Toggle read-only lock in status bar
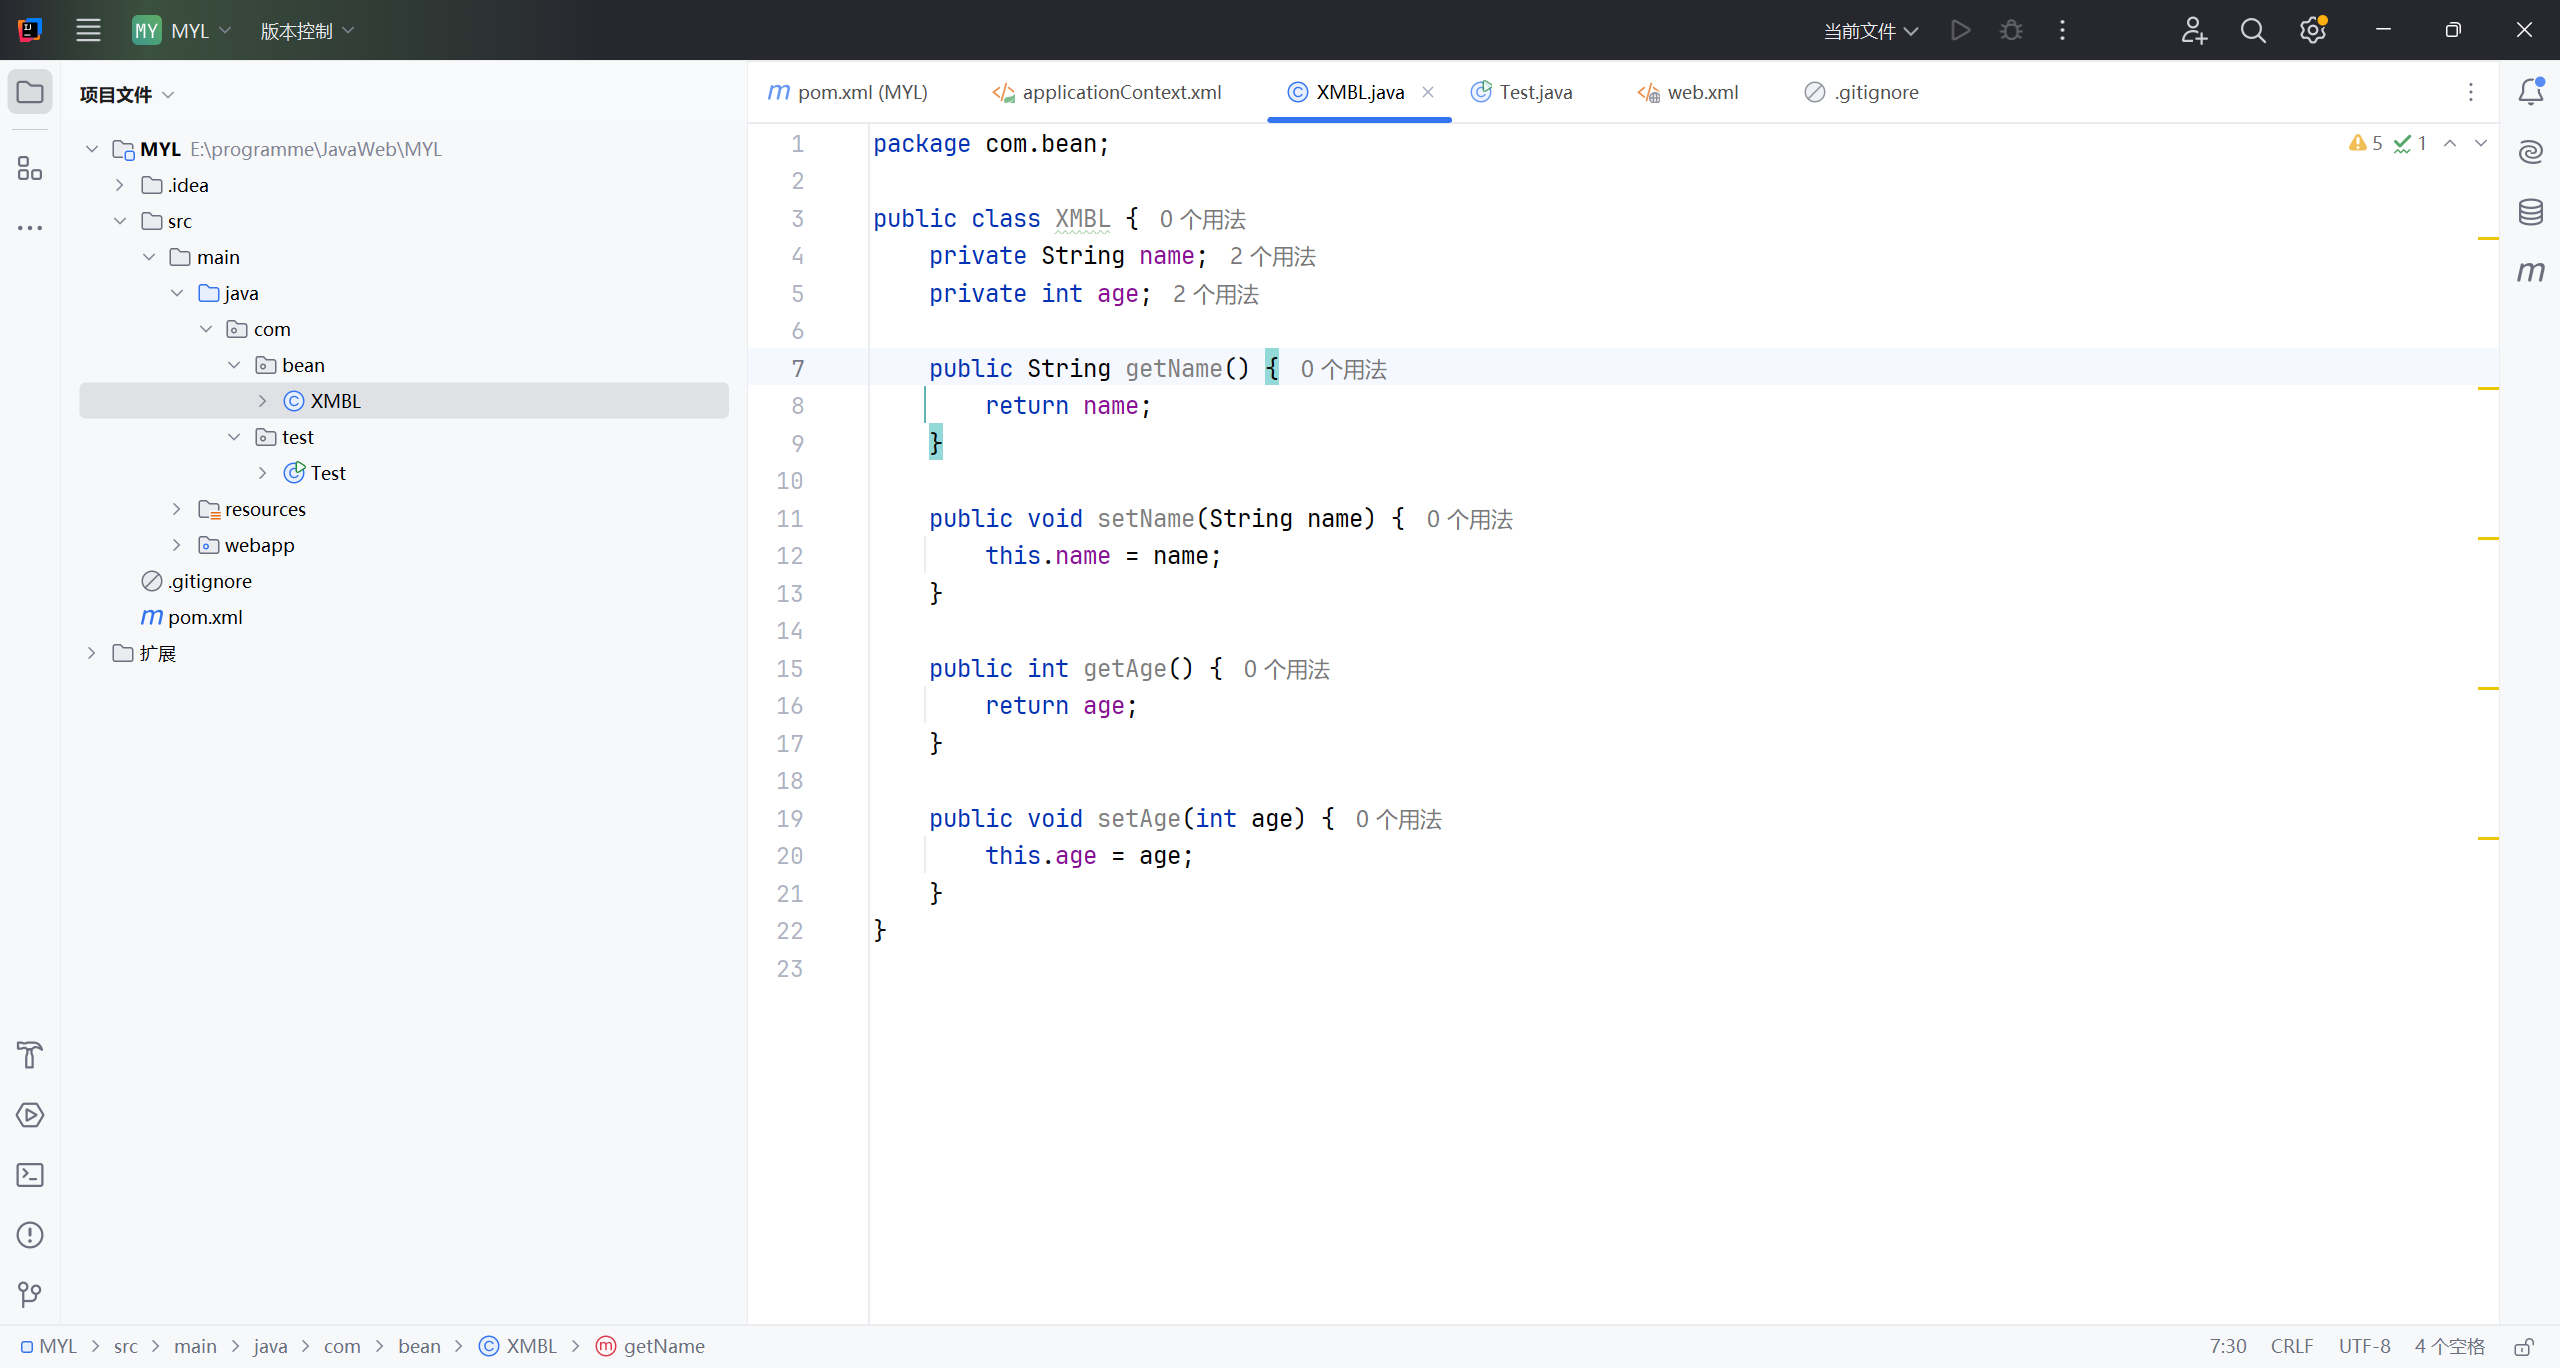This screenshot has height=1368, width=2560. pos(2524,1346)
